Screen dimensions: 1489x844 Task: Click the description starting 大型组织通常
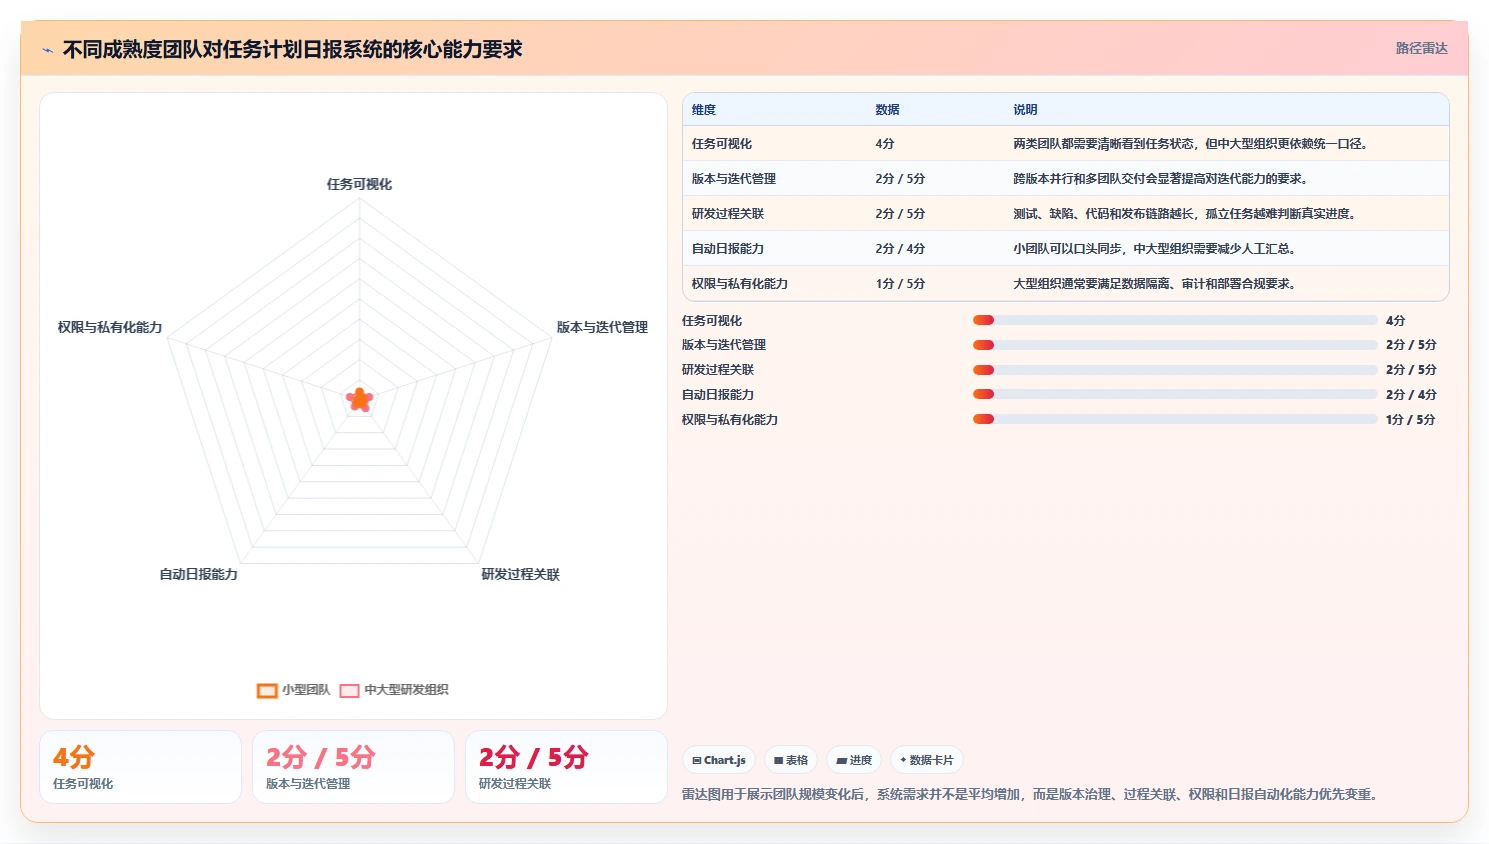[x=1154, y=284]
